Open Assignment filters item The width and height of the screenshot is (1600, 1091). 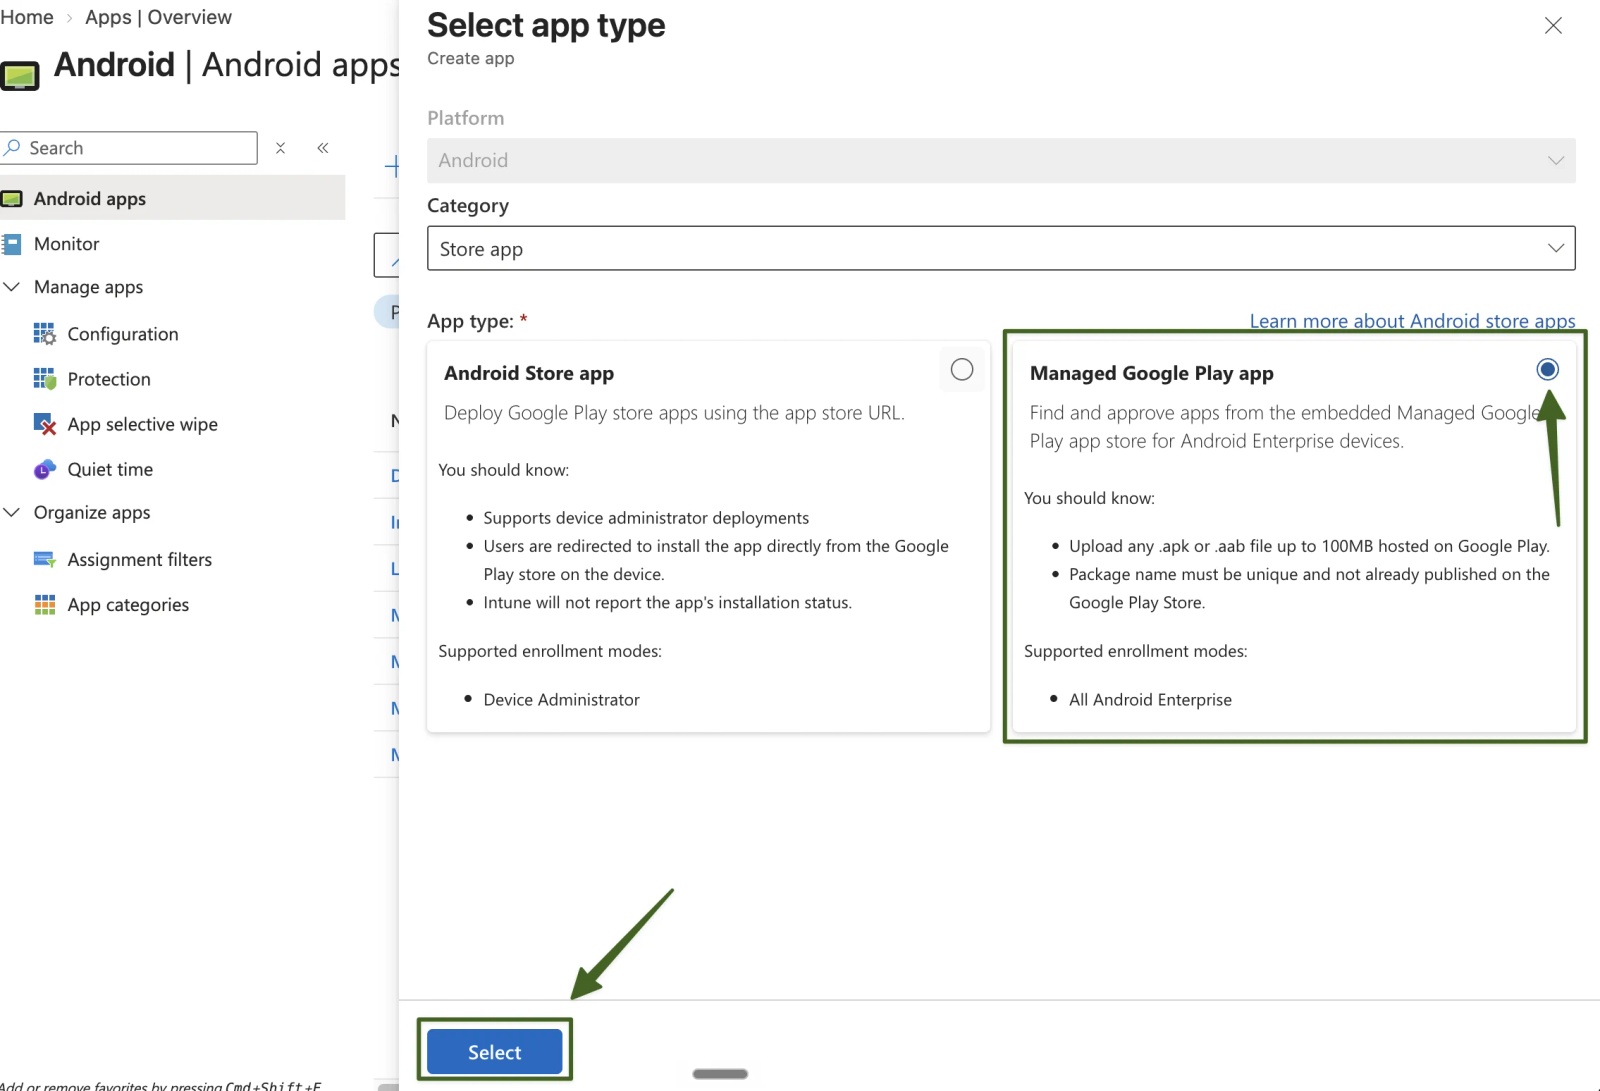tap(140, 560)
